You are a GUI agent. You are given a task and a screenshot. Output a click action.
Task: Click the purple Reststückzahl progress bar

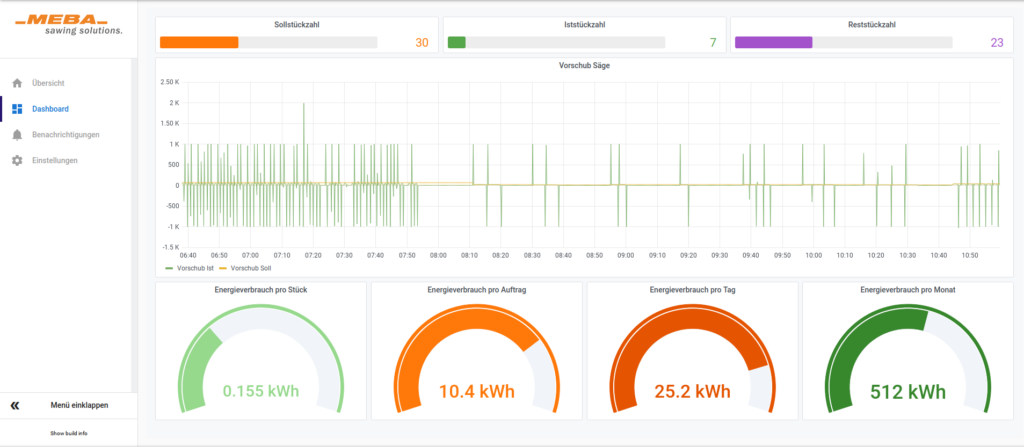point(843,42)
